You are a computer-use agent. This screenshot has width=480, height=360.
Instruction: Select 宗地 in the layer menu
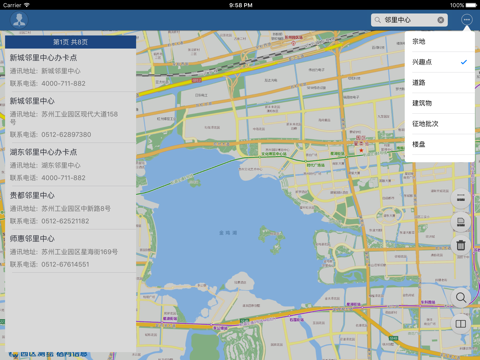[440, 42]
